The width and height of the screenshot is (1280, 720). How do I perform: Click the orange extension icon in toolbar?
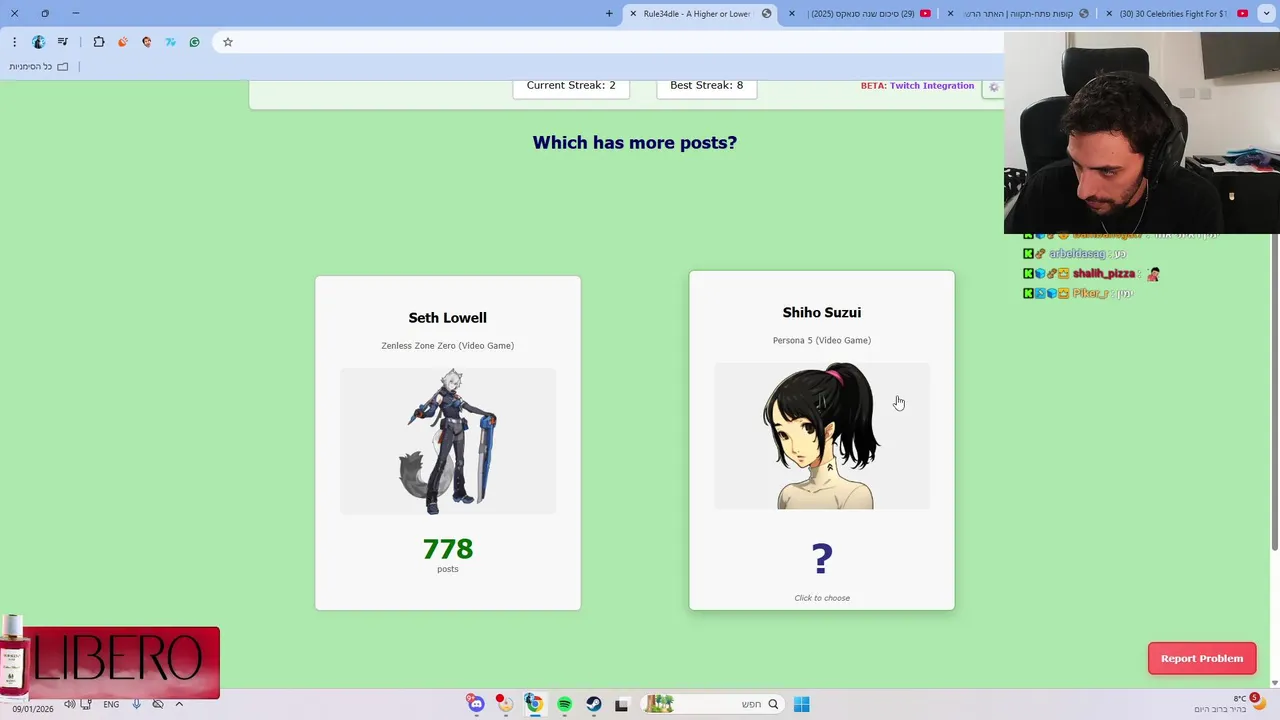click(x=123, y=42)
